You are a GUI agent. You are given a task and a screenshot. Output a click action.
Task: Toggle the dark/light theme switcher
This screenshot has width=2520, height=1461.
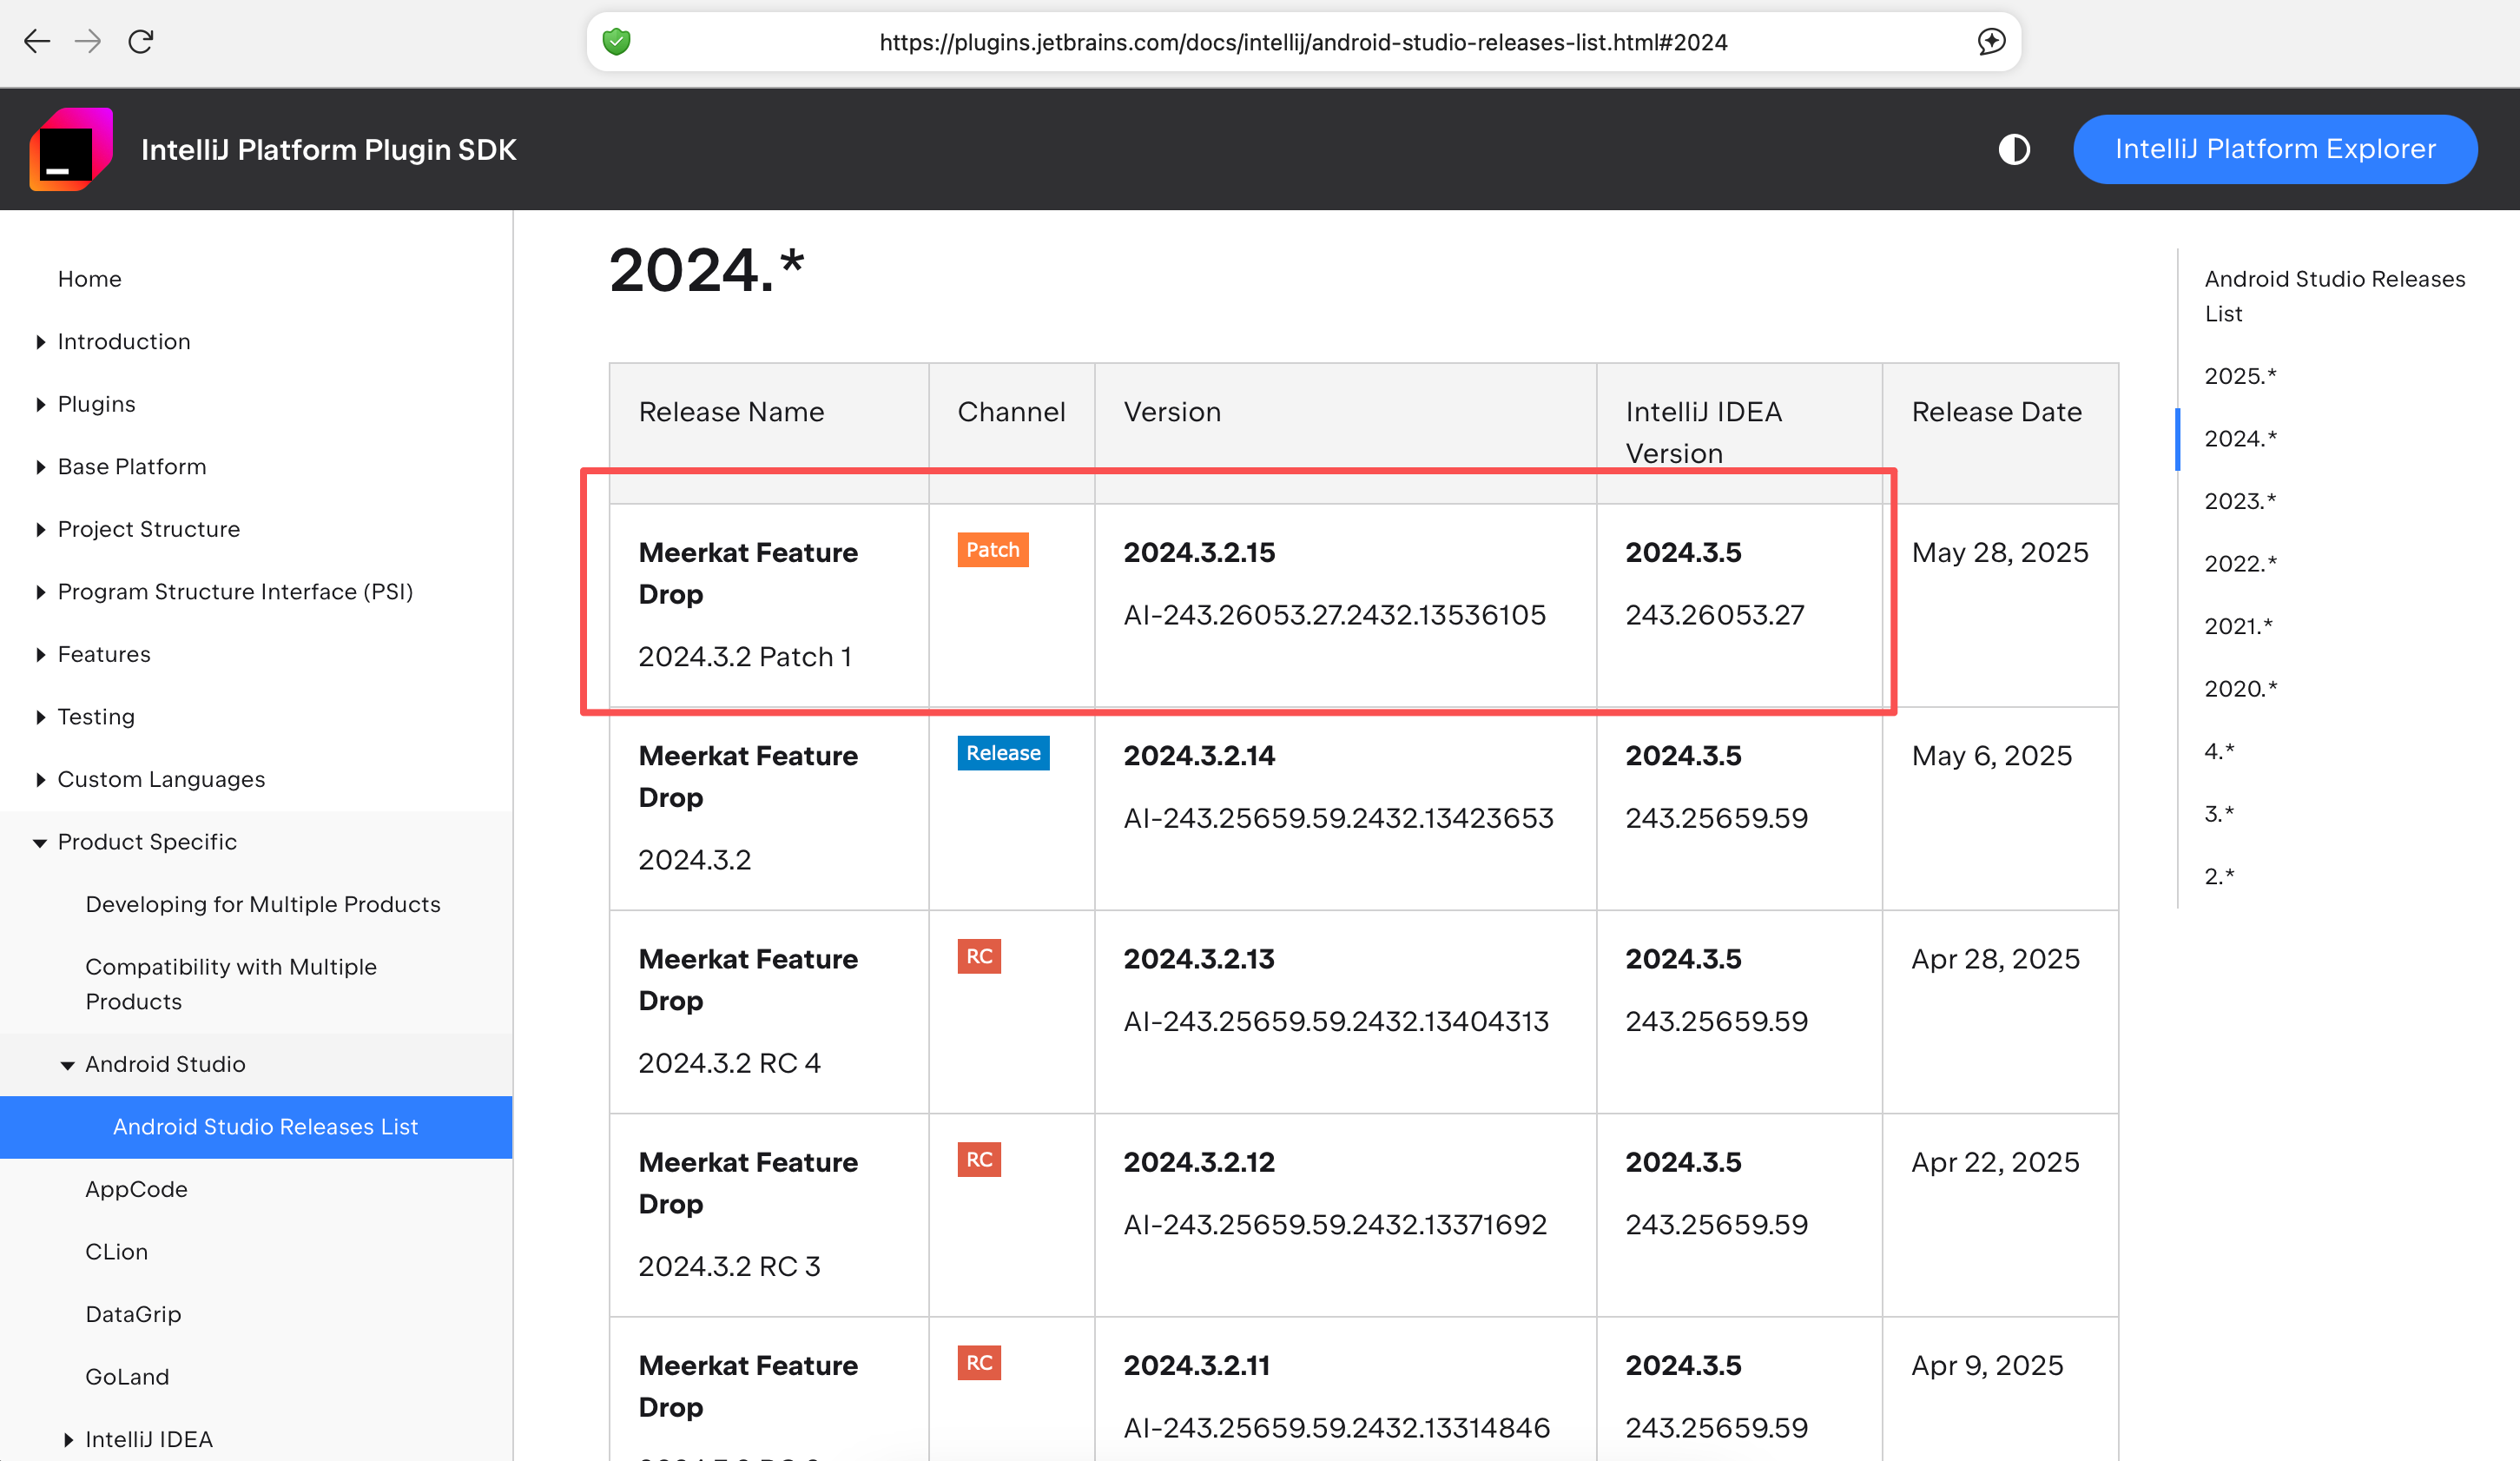pyautogui.click(x=2013, y=149)
